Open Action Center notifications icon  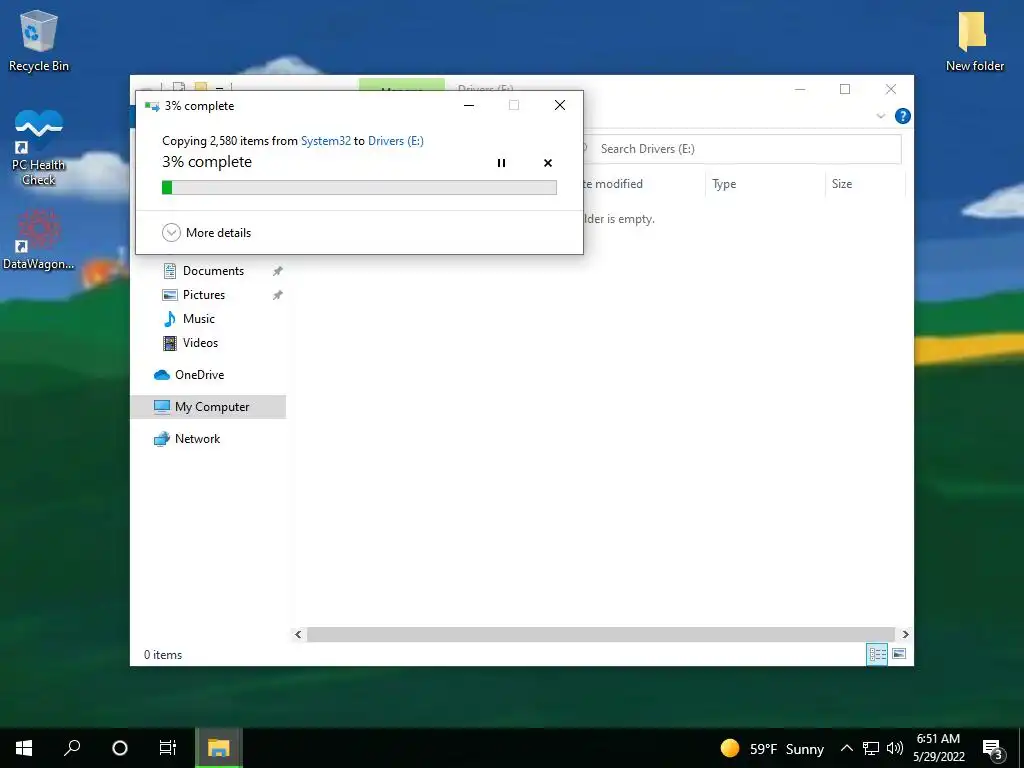click(993, 749)
